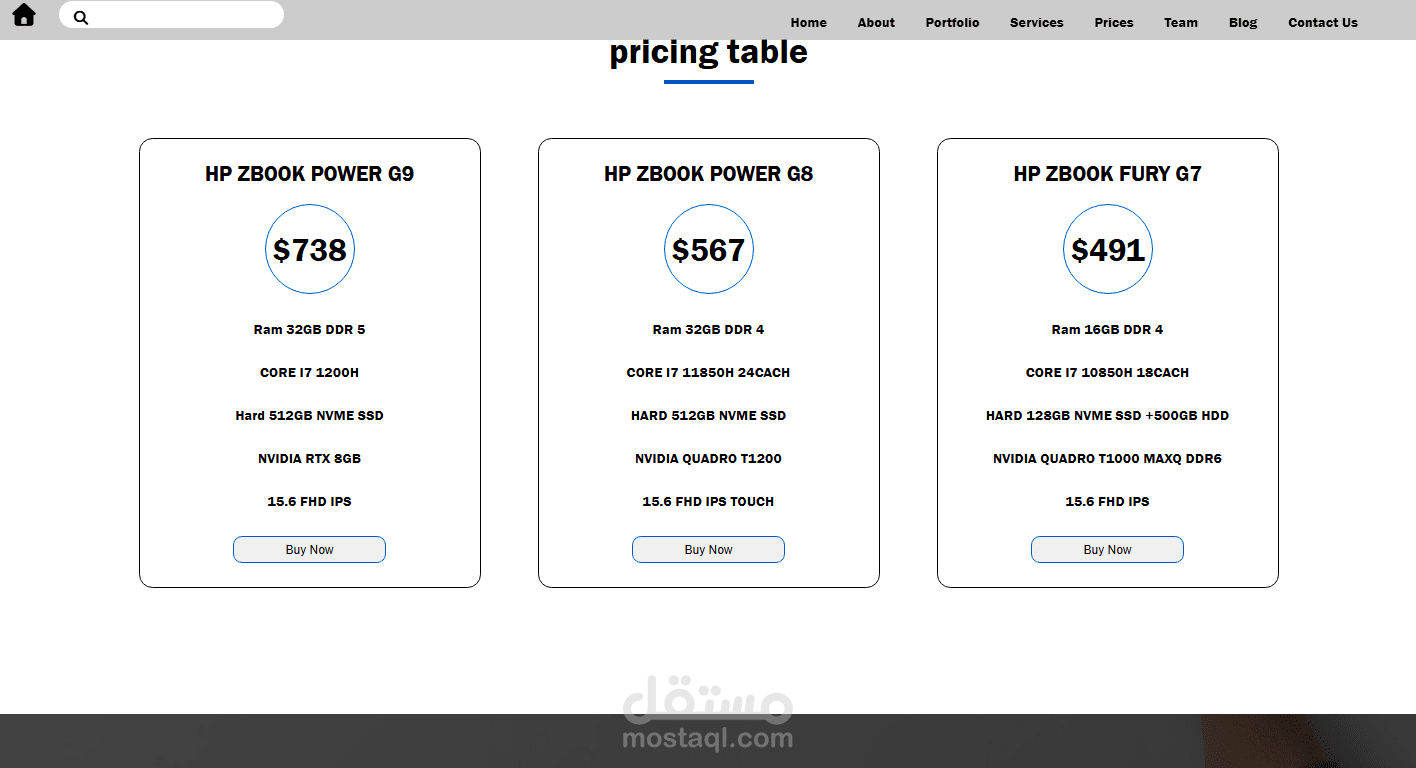Select the HP ZBOOK FURY G7 title

(1108, 174)
